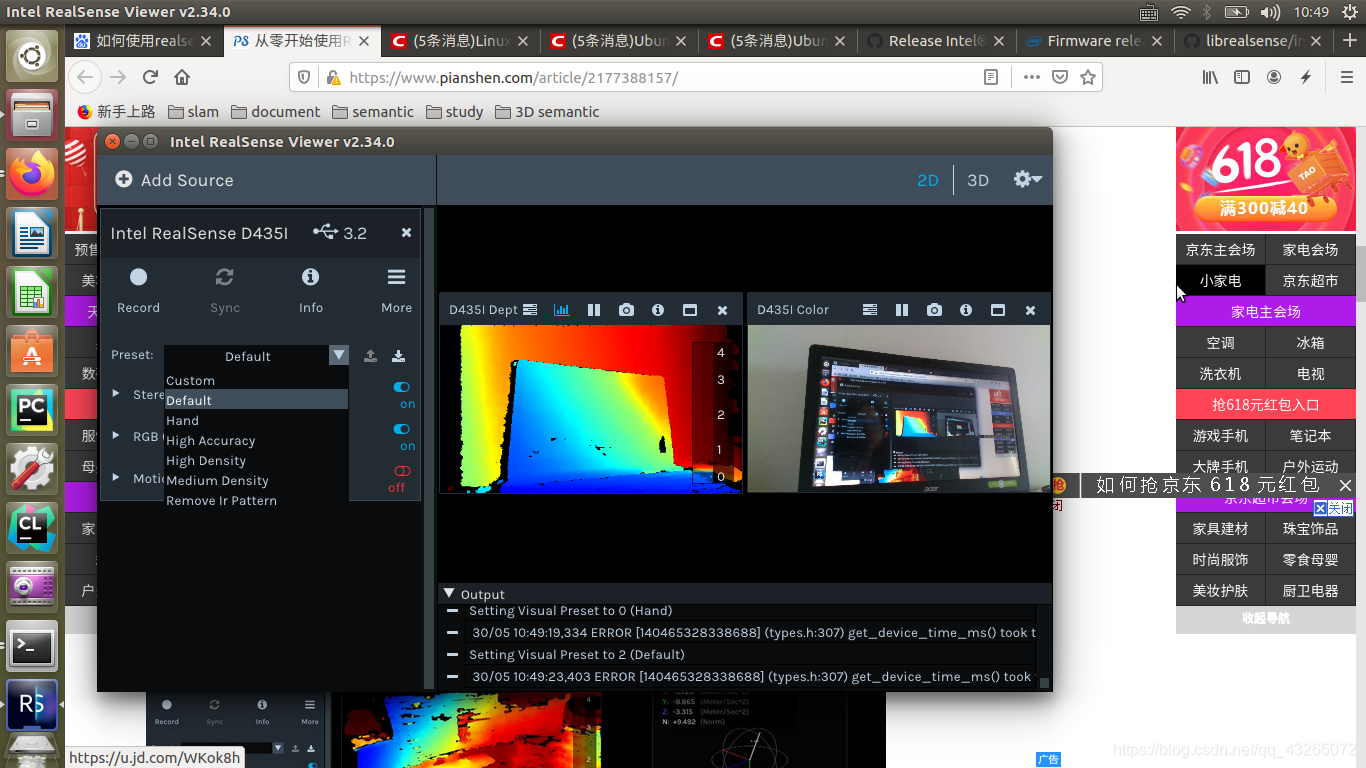Select Hand preset option
The width and height of the screenshot is (1366, 768).
point(256,420)
